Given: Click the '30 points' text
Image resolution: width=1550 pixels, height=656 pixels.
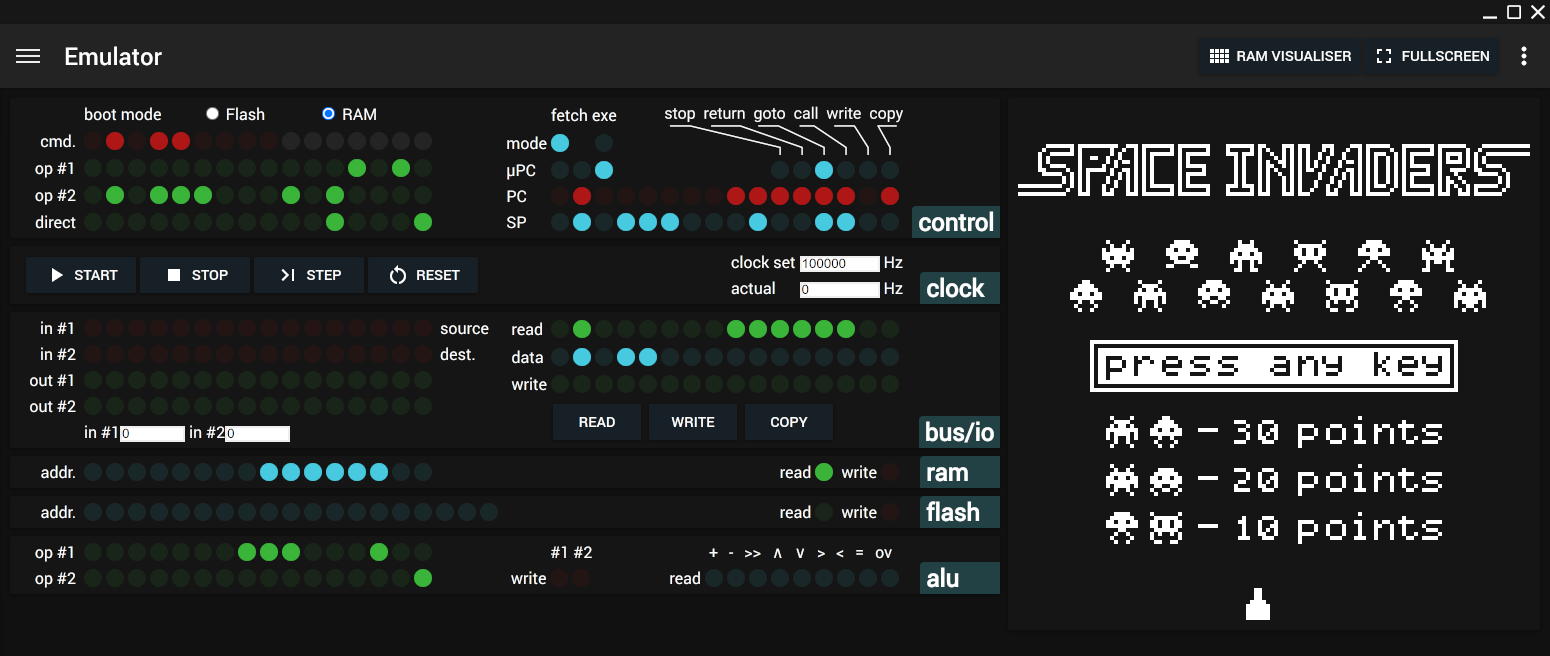Looking at the screenshot, I should [x=1339, y=432].
